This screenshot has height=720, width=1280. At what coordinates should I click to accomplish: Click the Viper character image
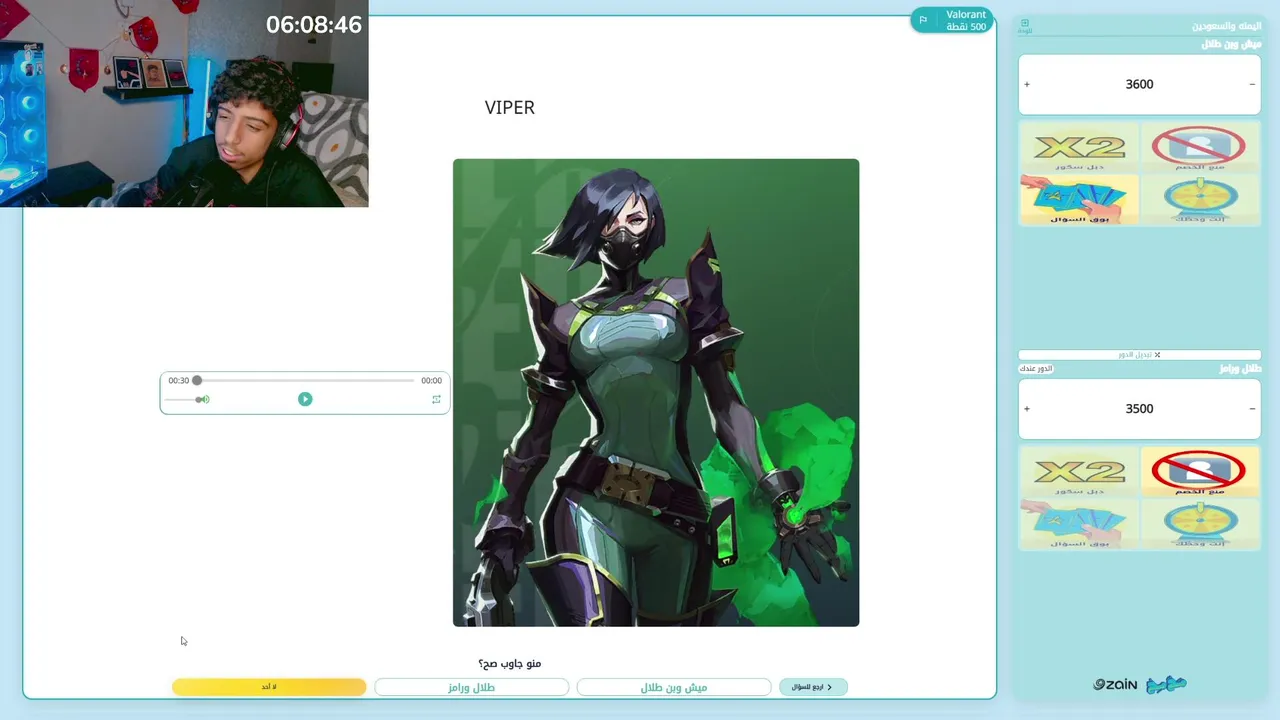point(656,393)
